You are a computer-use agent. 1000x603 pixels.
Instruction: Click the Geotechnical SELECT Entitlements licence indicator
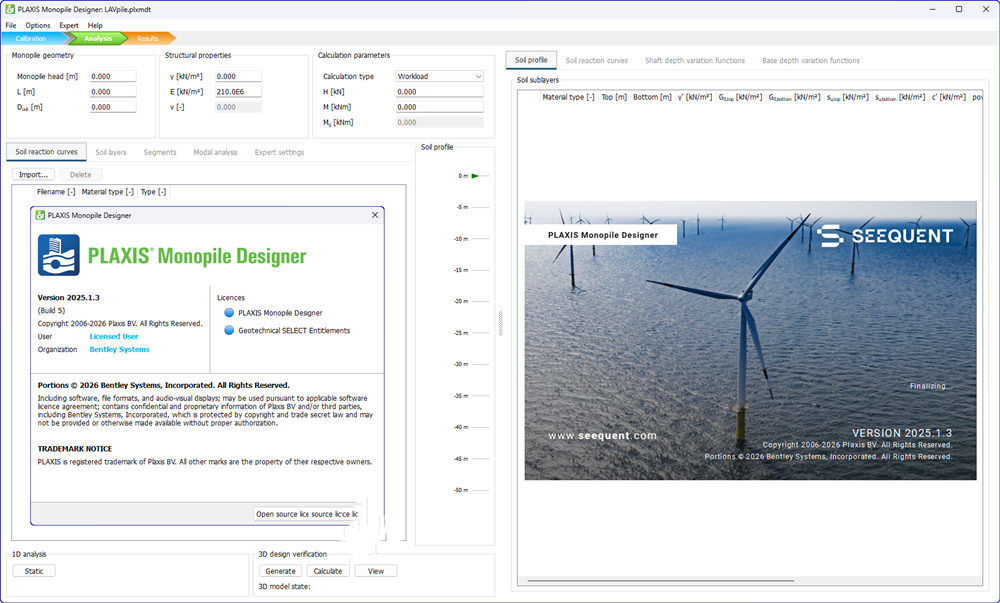click(229, 330)
